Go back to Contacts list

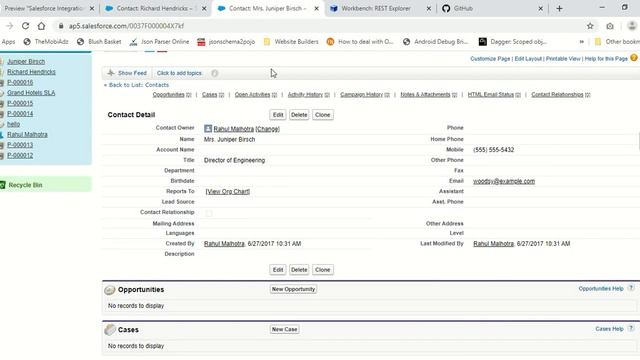coord(136,85)
